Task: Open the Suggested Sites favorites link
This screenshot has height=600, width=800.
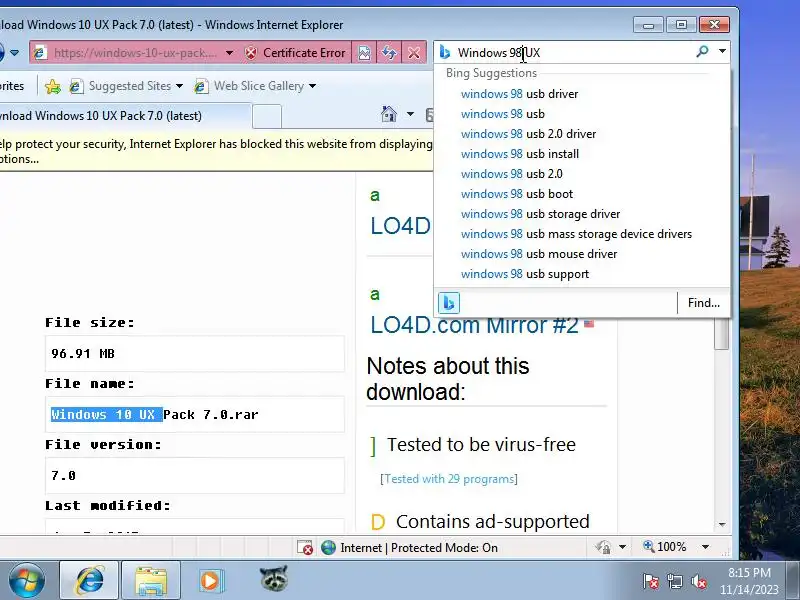Action: pyautogui.click(x=130, y=86)
